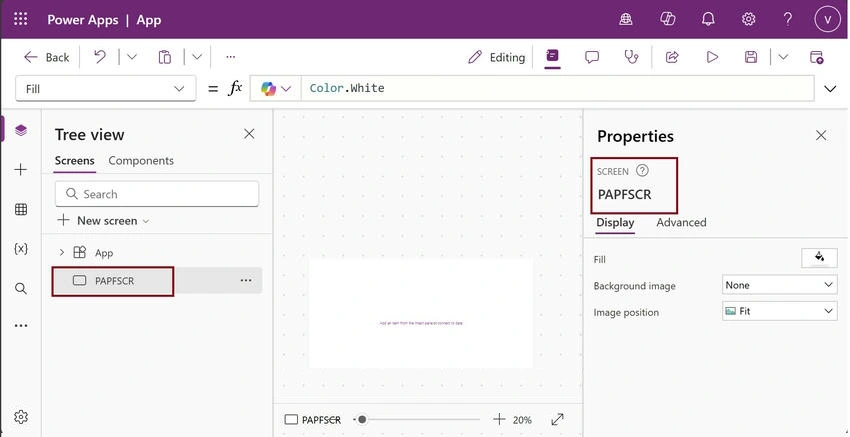Open the App checker stethoscope icon
850x437 pixels.
pos(632,57)
